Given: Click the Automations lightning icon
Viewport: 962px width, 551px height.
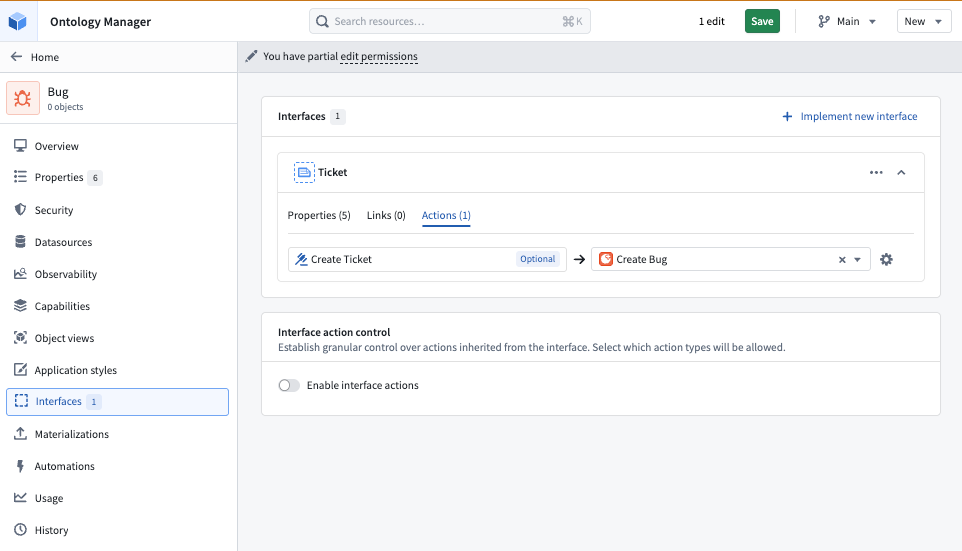Looking at the screenshot, I should (x=20, y=466).
